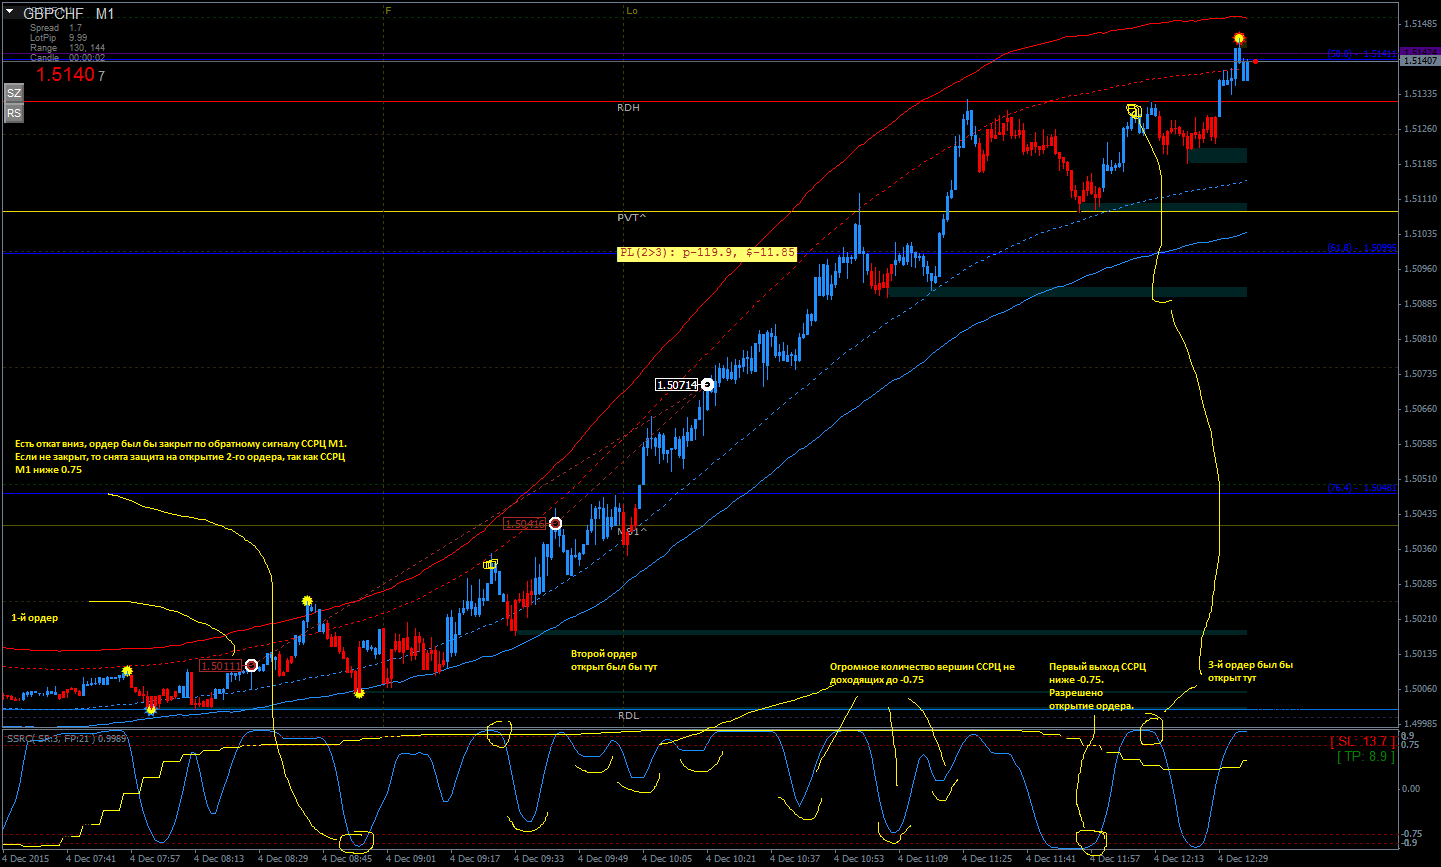Select the PL(2>3) profit label

pyautogui.click(x=708, y=253)
